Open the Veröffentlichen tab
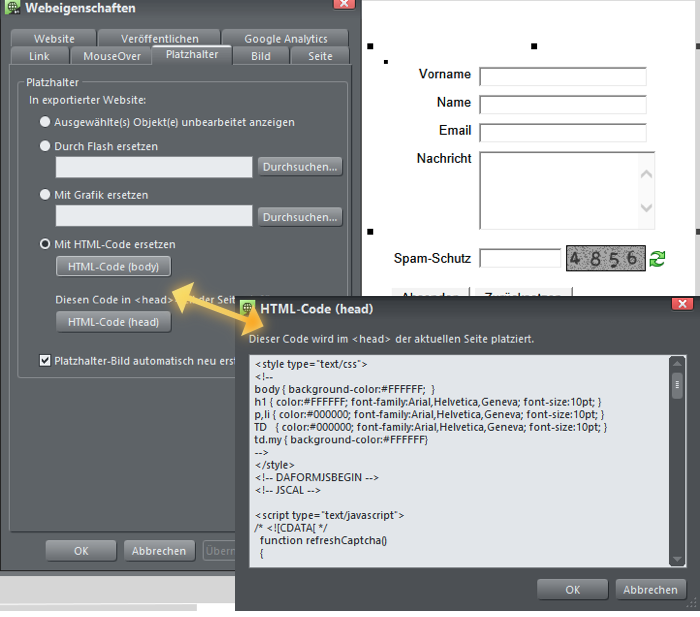This screenshot has width=700, height=617. pyautogui.click(x=159, y=39)
